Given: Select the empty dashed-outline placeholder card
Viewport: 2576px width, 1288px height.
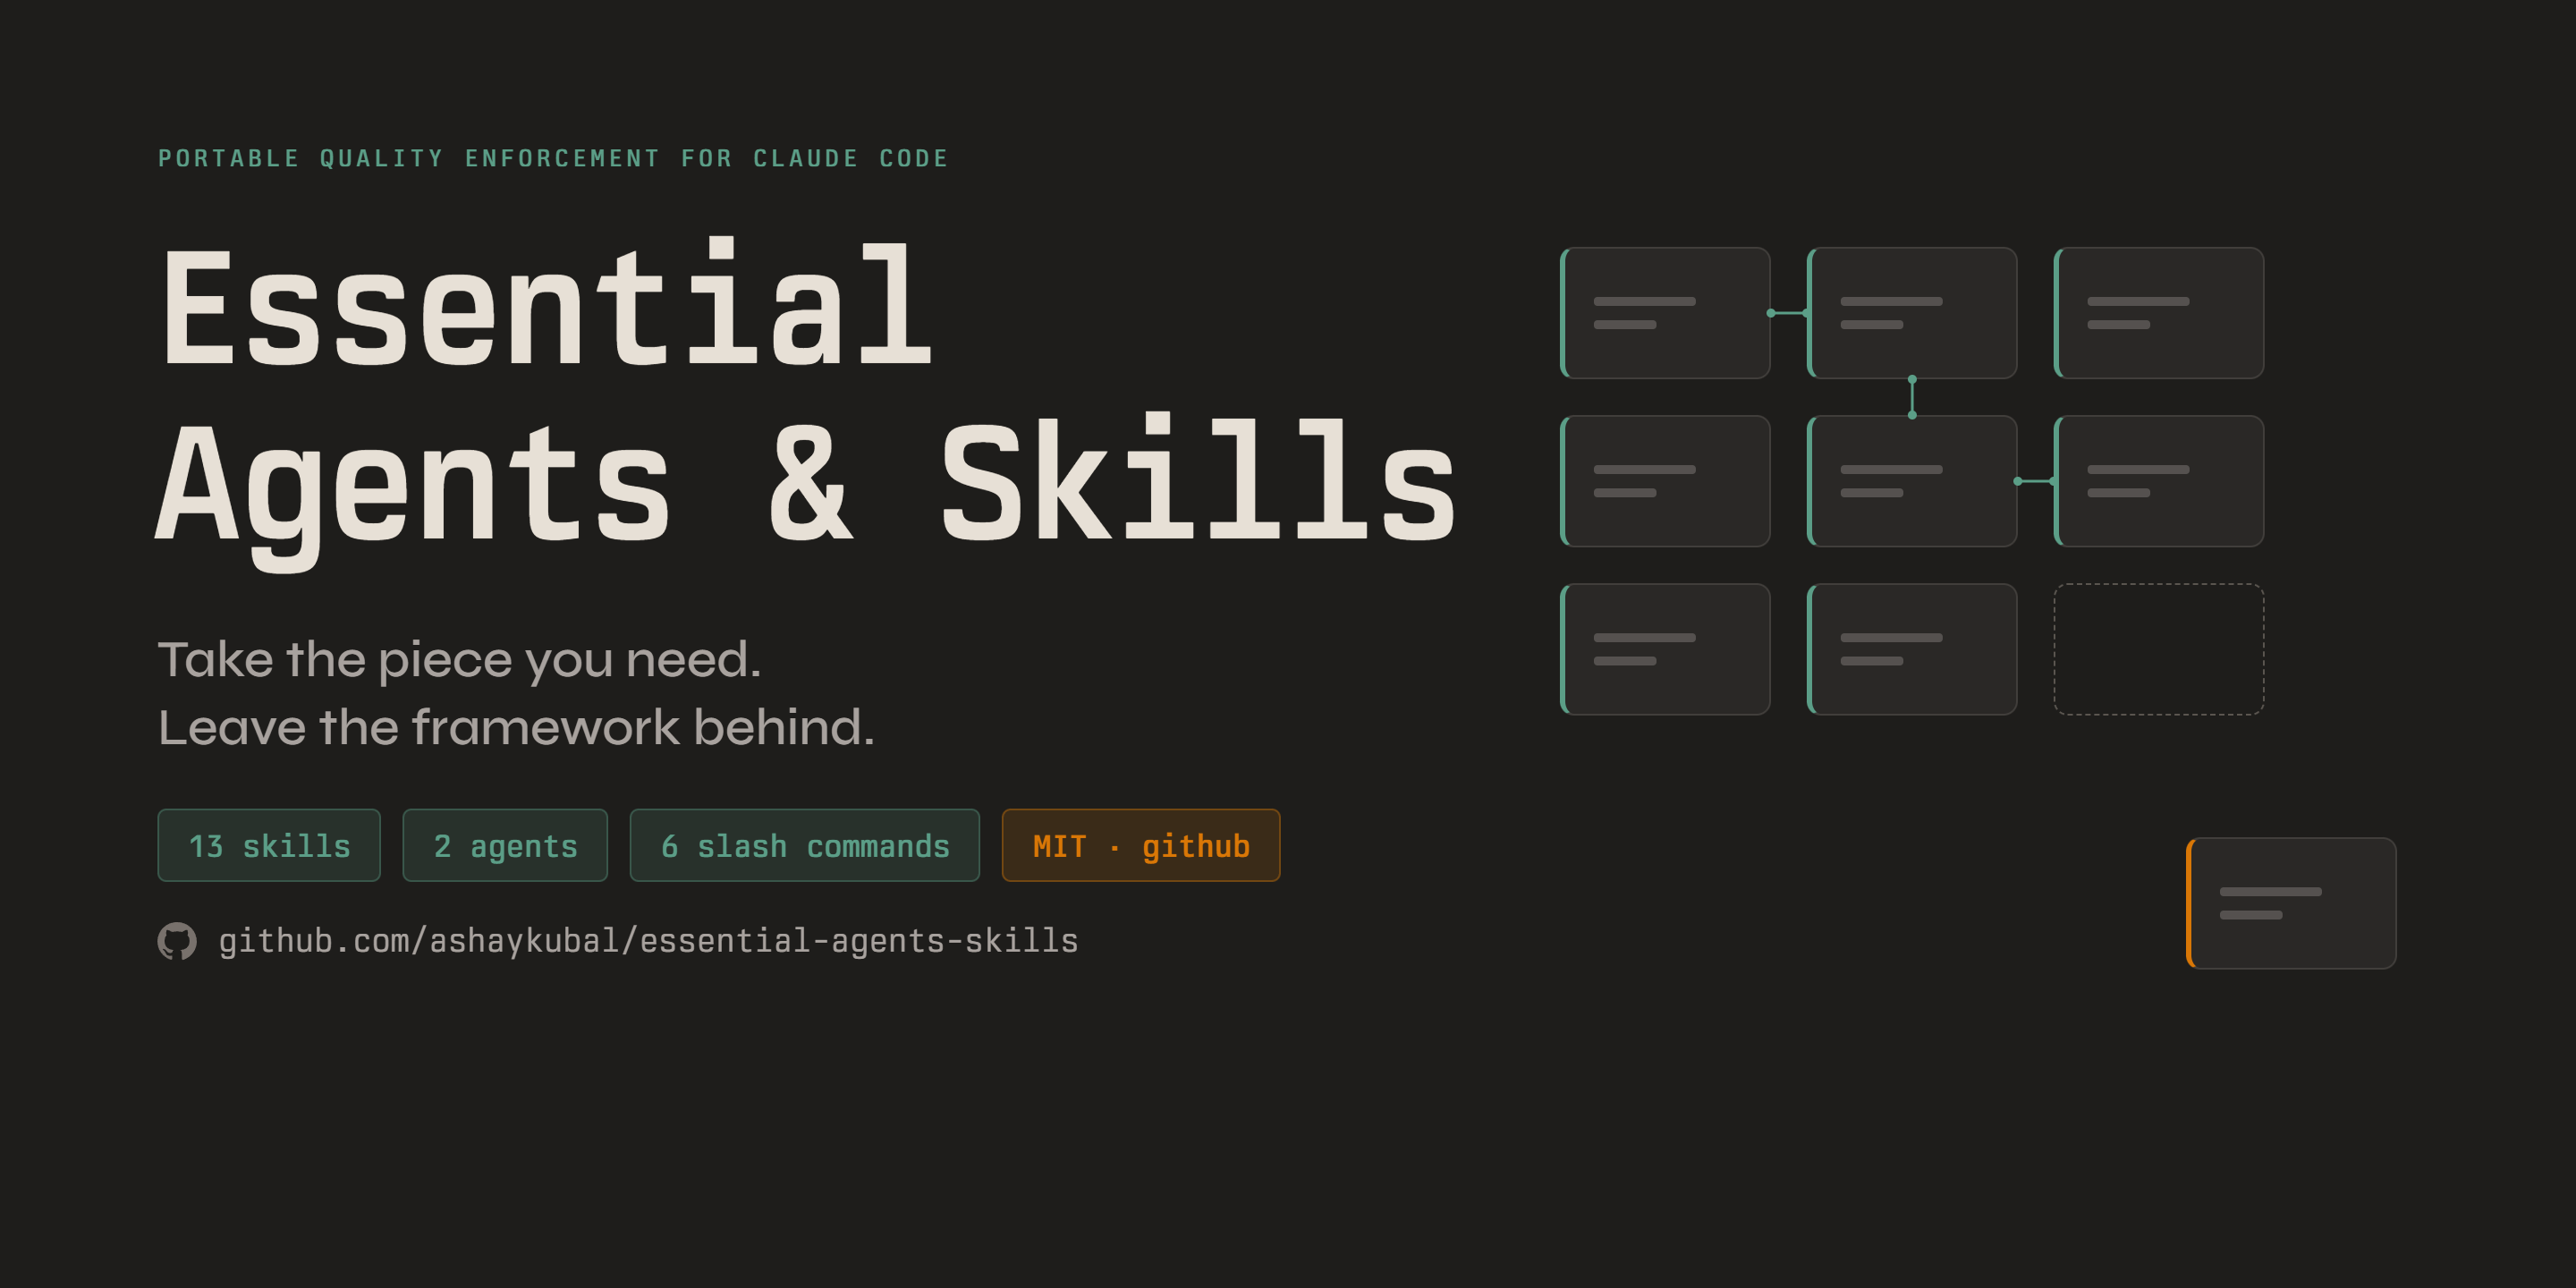Looking at the screenshot, I should 2159,649.
